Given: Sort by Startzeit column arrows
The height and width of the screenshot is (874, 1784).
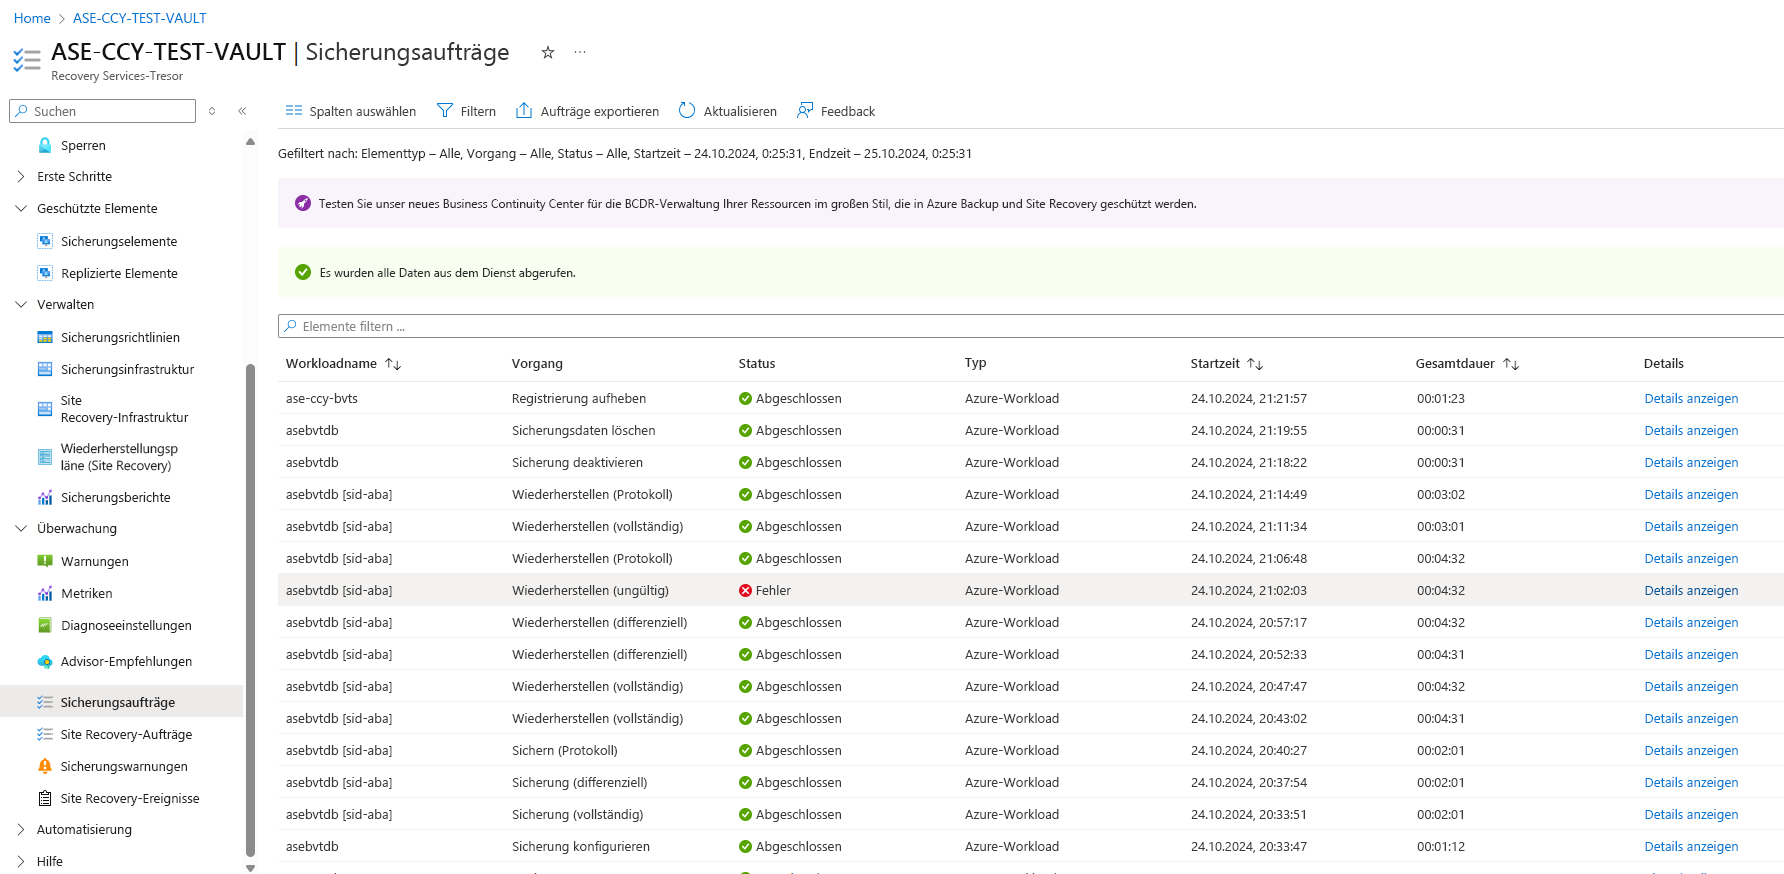Looking at the screenshot, I should [1255, 364].
